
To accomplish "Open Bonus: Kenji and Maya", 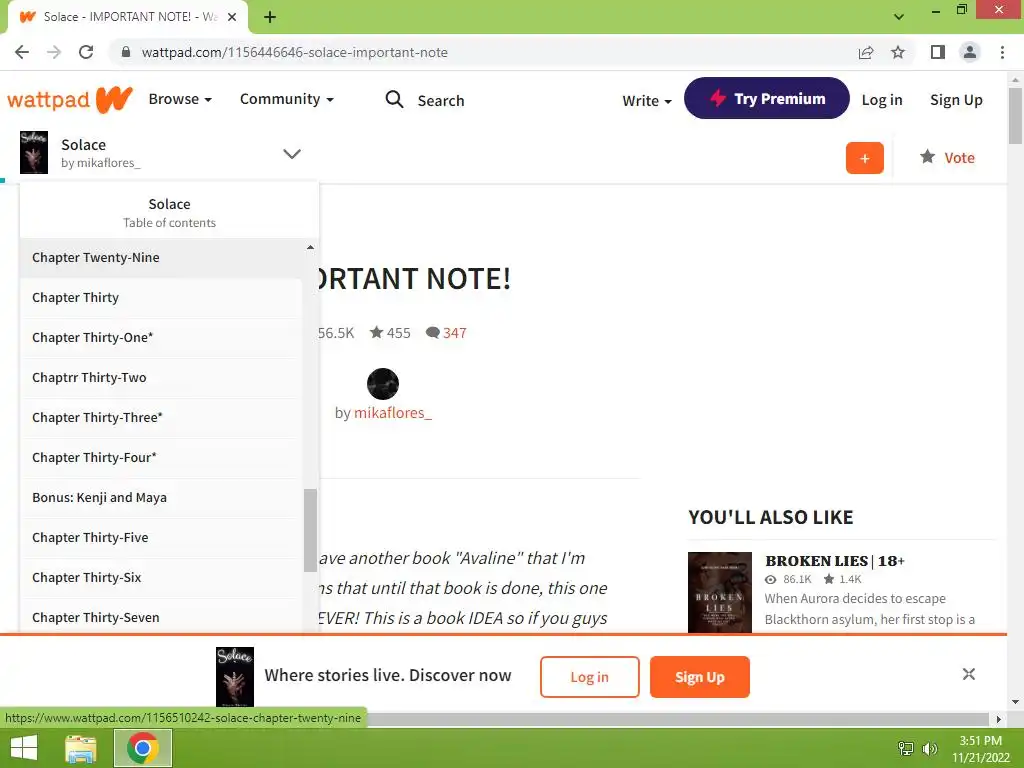I will pos(161,498).
